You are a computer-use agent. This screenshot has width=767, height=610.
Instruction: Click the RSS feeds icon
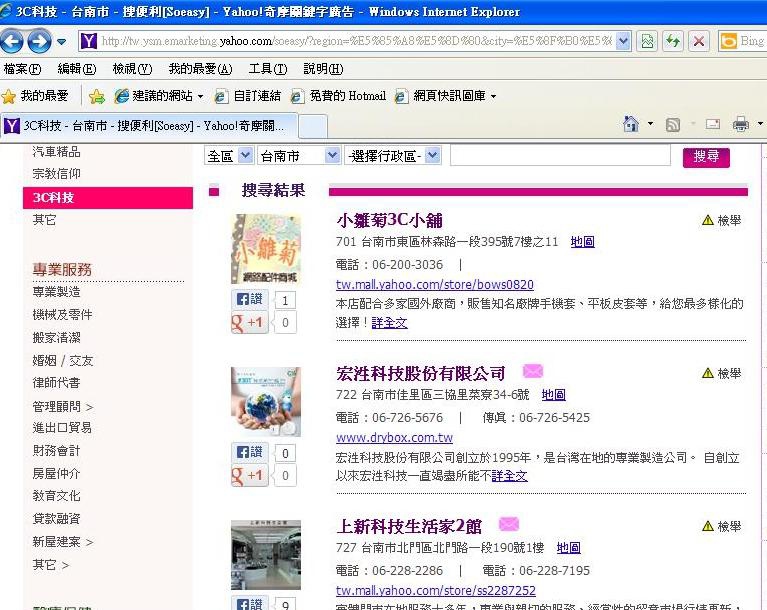pos(673,125)
